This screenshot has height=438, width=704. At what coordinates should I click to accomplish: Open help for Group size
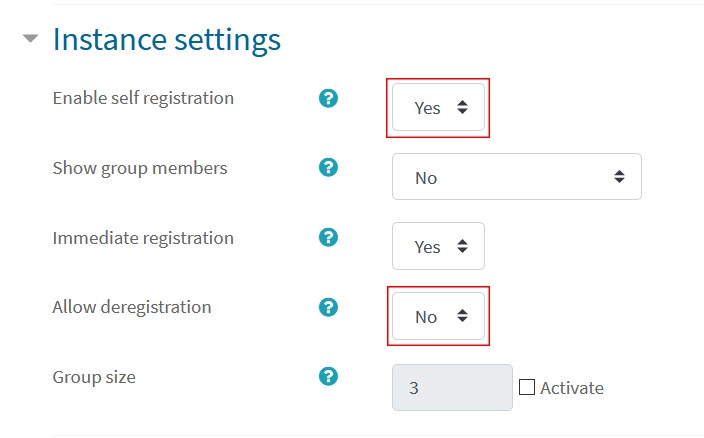[328, 377]
